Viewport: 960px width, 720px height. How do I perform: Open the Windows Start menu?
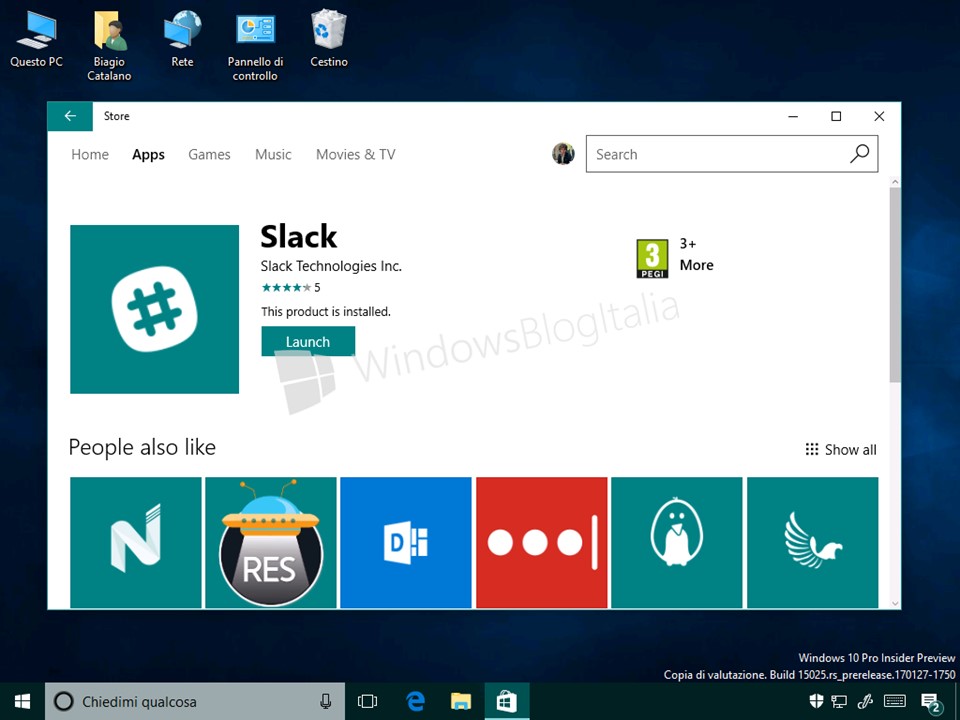[x=22, y=702]
